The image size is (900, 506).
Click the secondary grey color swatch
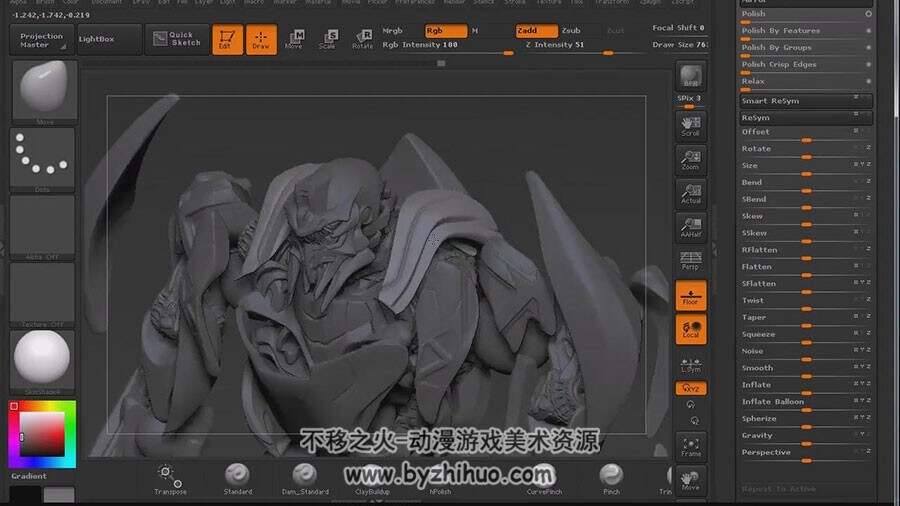click(x=59, y=495)
